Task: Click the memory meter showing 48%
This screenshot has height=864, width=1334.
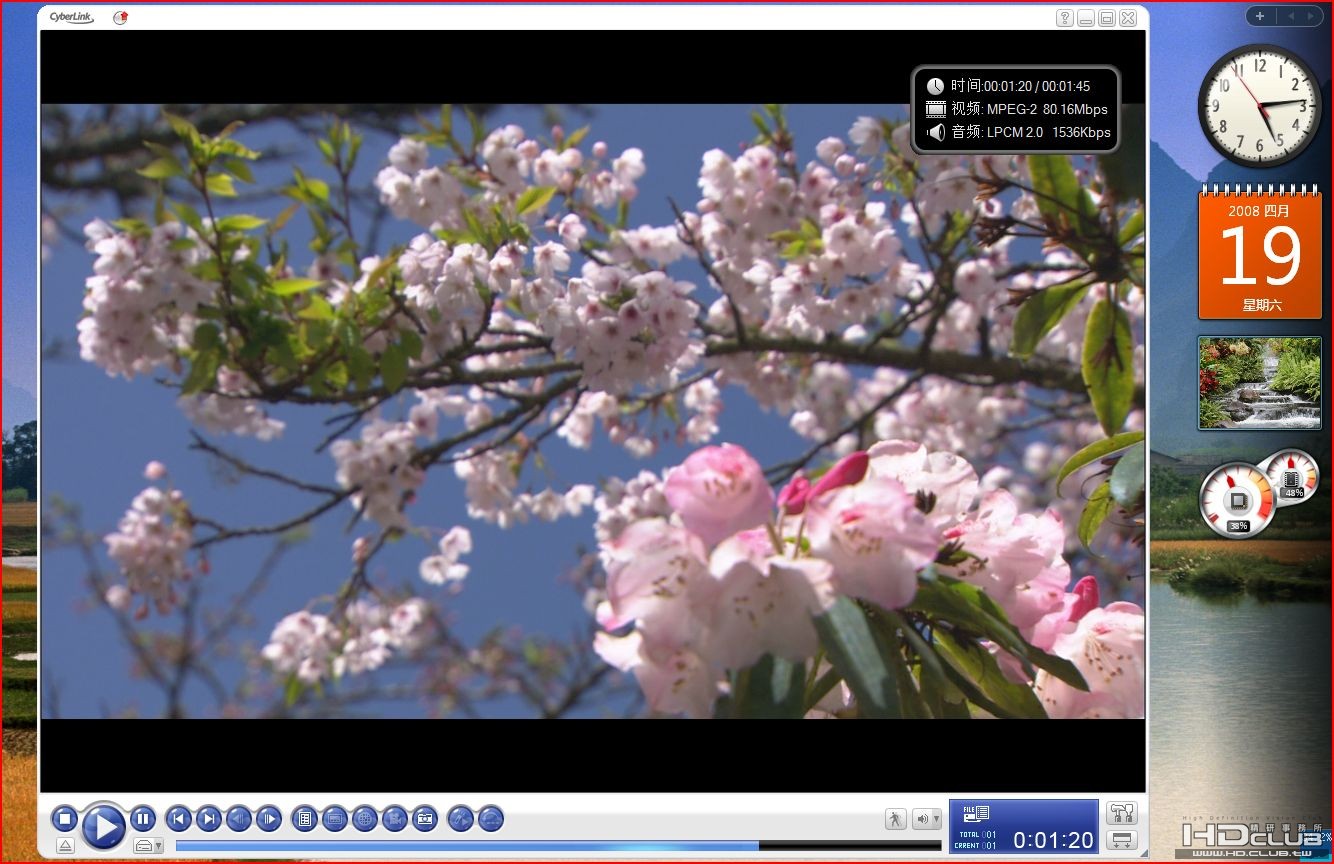Action: (1294, 477)
